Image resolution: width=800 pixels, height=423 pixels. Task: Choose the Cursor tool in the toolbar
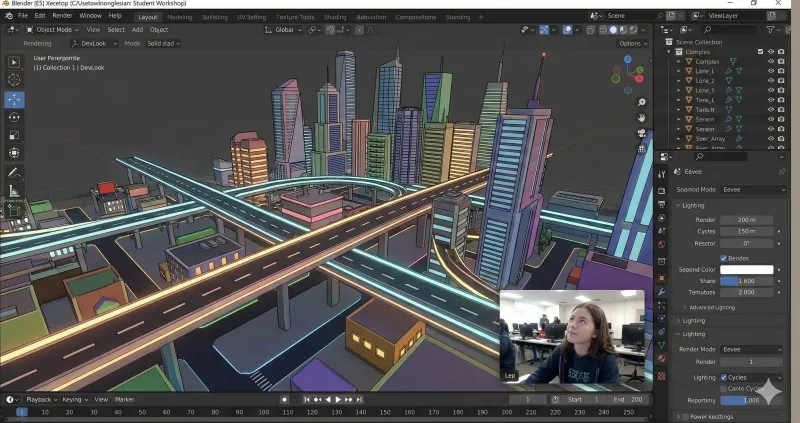pos(15,80)
